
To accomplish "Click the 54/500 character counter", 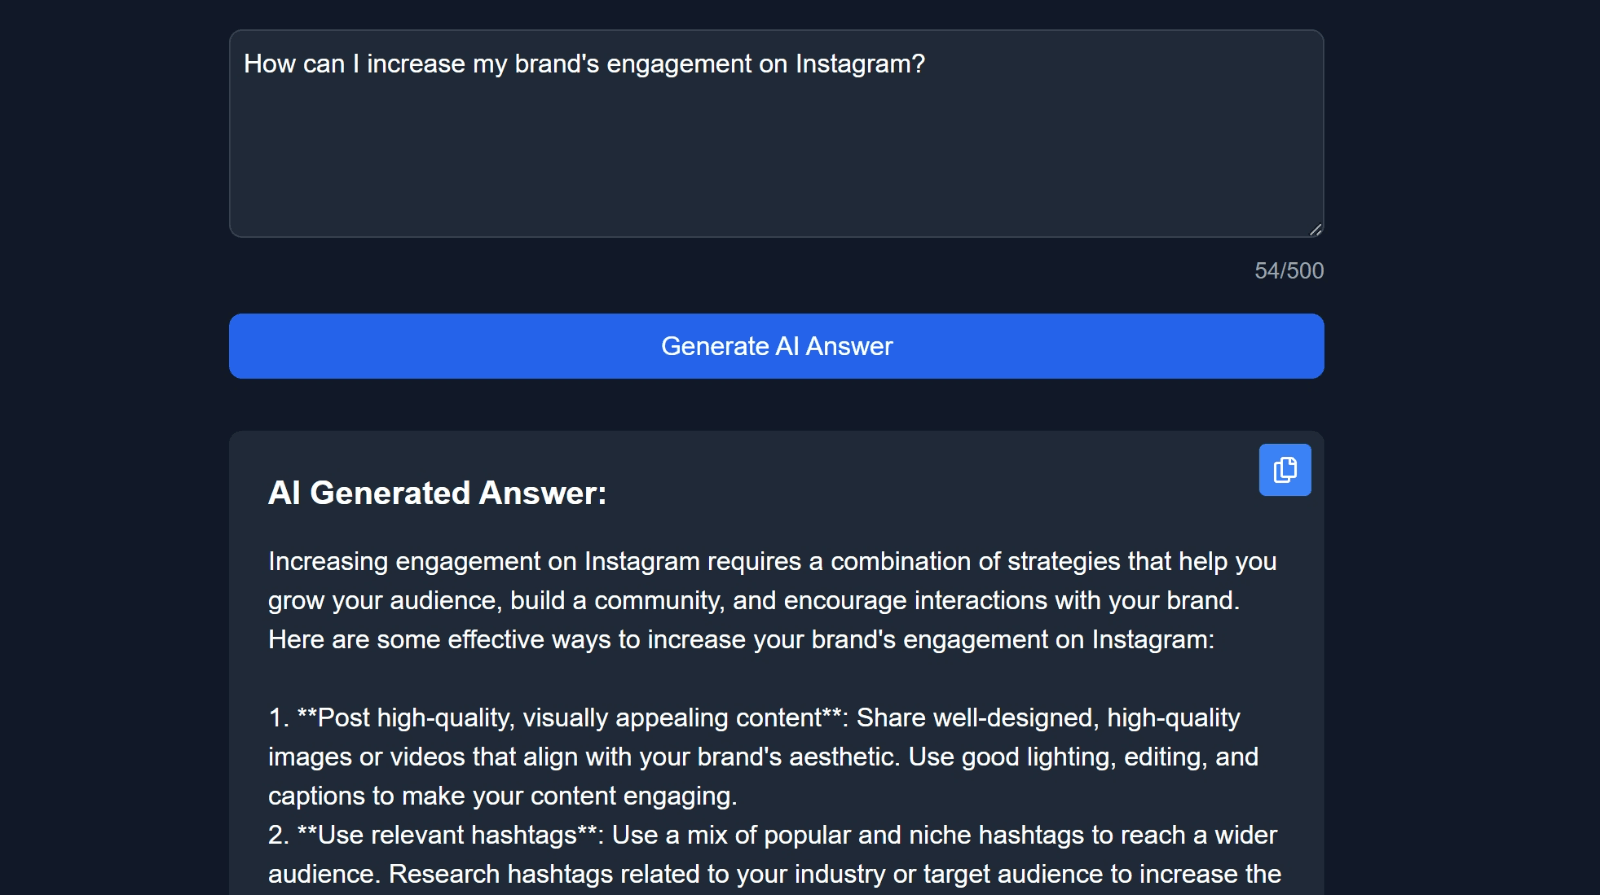I will (1289, 271).
